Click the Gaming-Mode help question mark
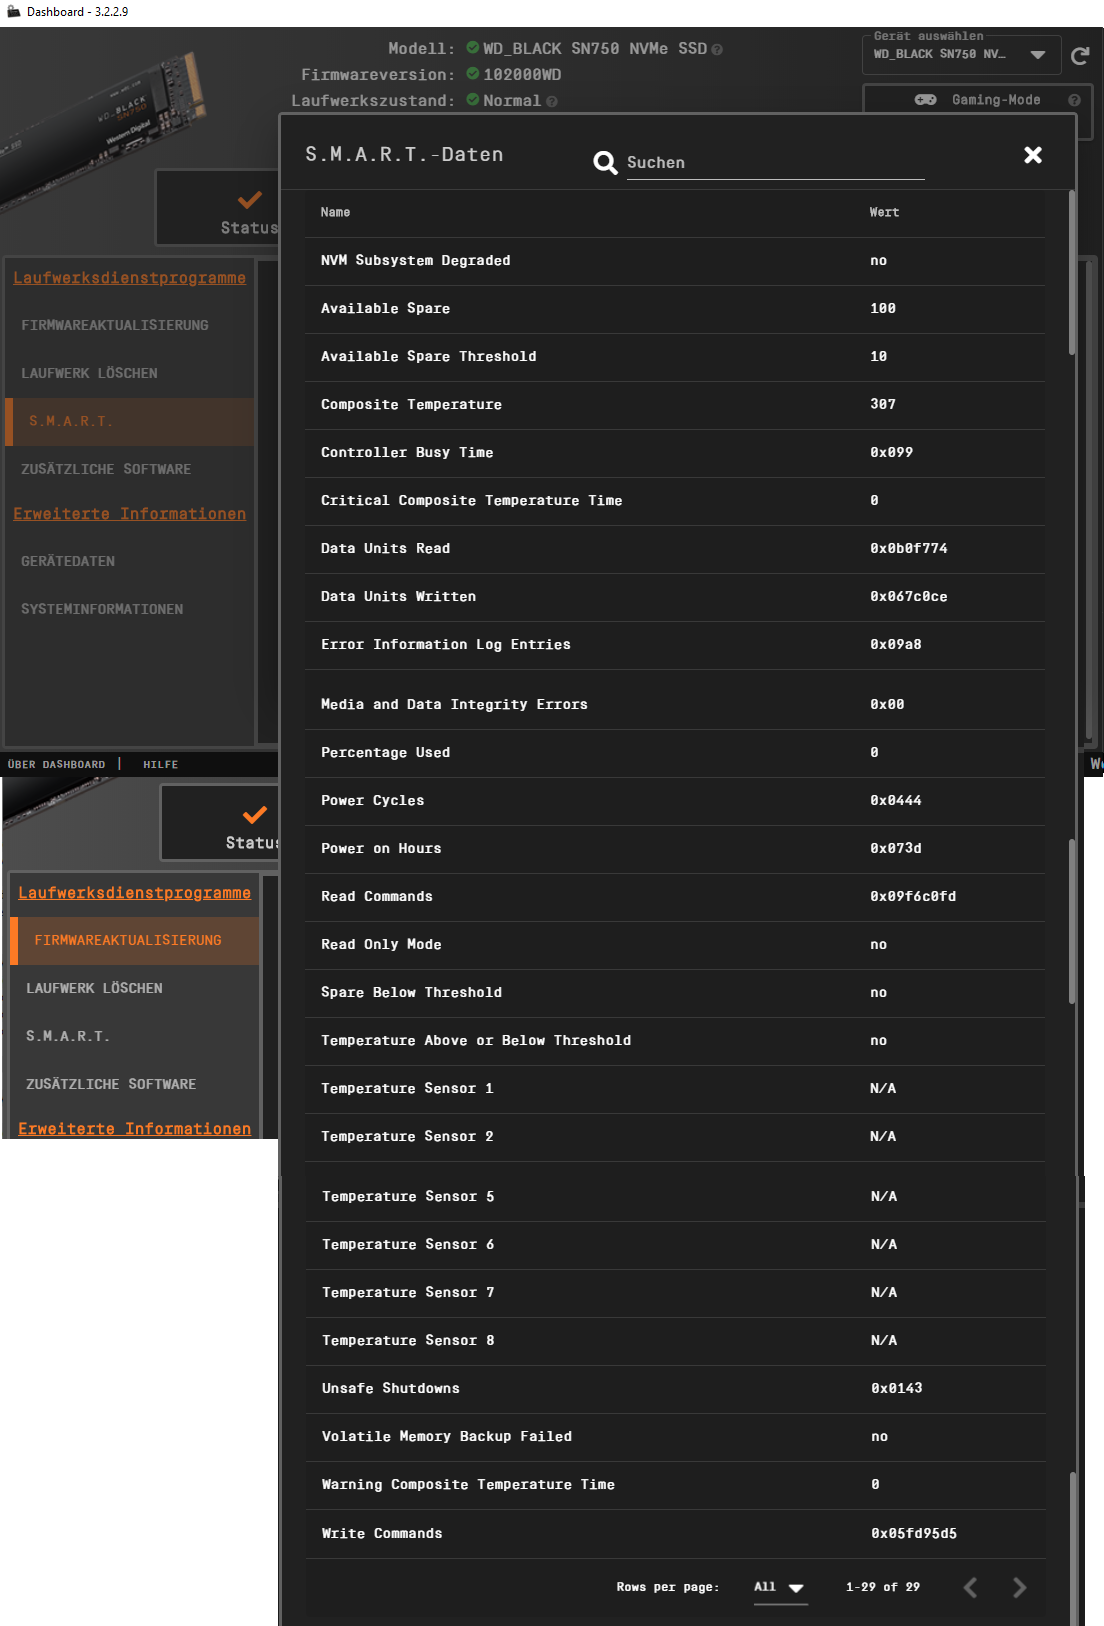1104x1626 pixels. click(x=1074, y=100)
